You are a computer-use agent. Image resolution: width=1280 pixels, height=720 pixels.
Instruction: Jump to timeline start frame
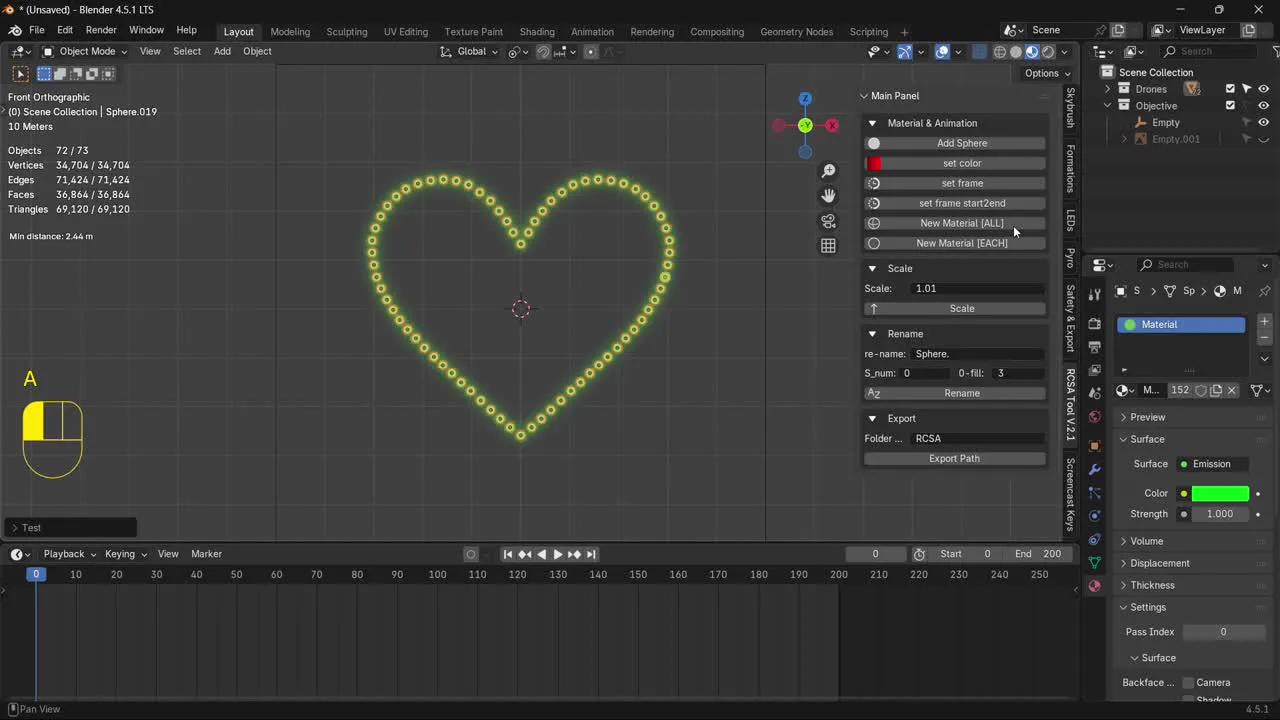coord(508,554)
